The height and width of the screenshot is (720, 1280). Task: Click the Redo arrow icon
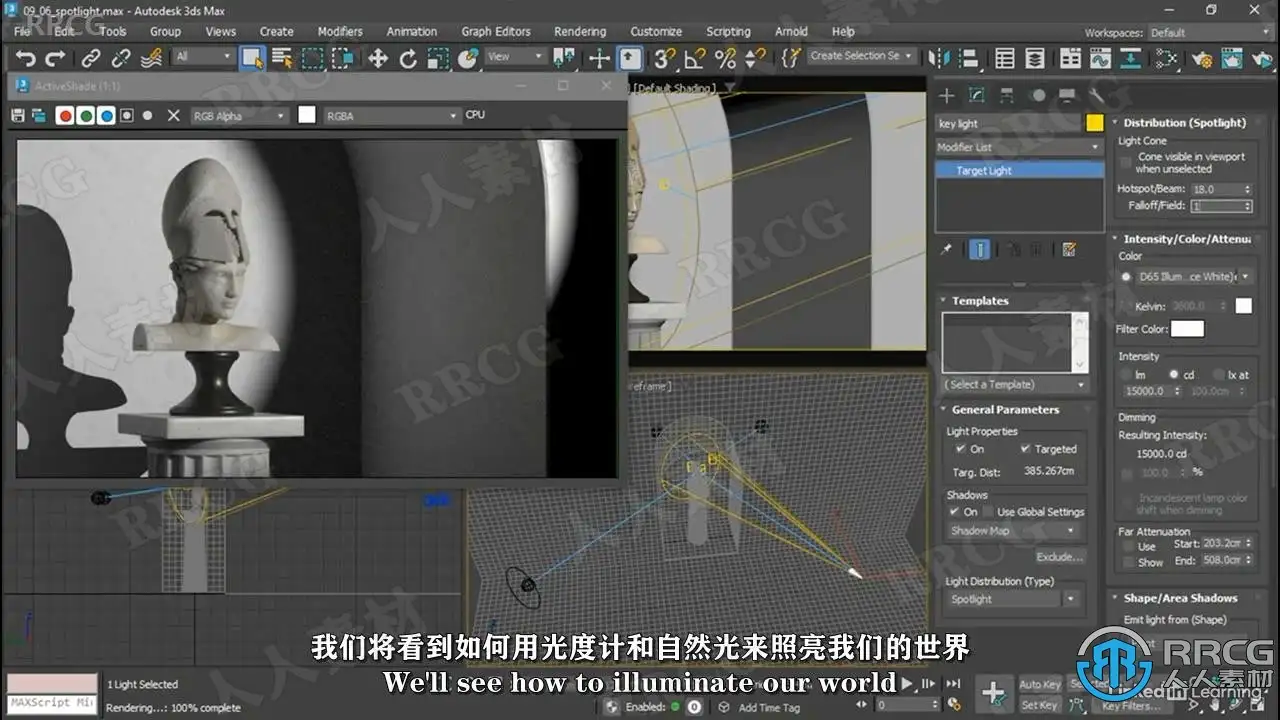click(55, 58)
